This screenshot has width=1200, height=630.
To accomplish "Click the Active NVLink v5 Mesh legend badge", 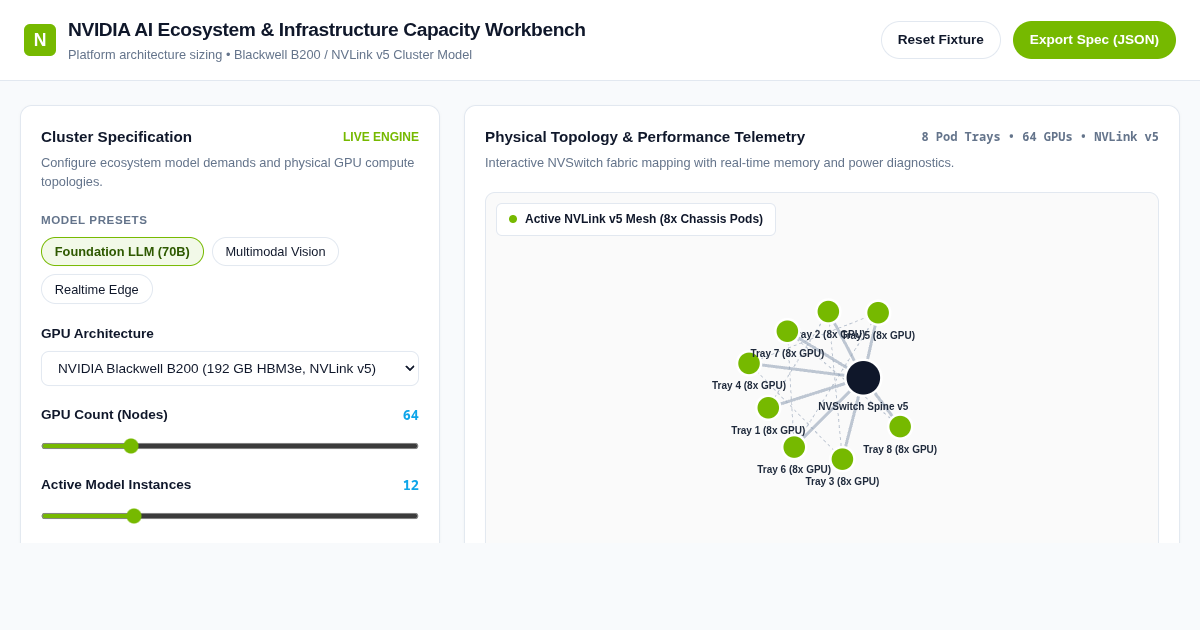I will [x=636, y=219].
